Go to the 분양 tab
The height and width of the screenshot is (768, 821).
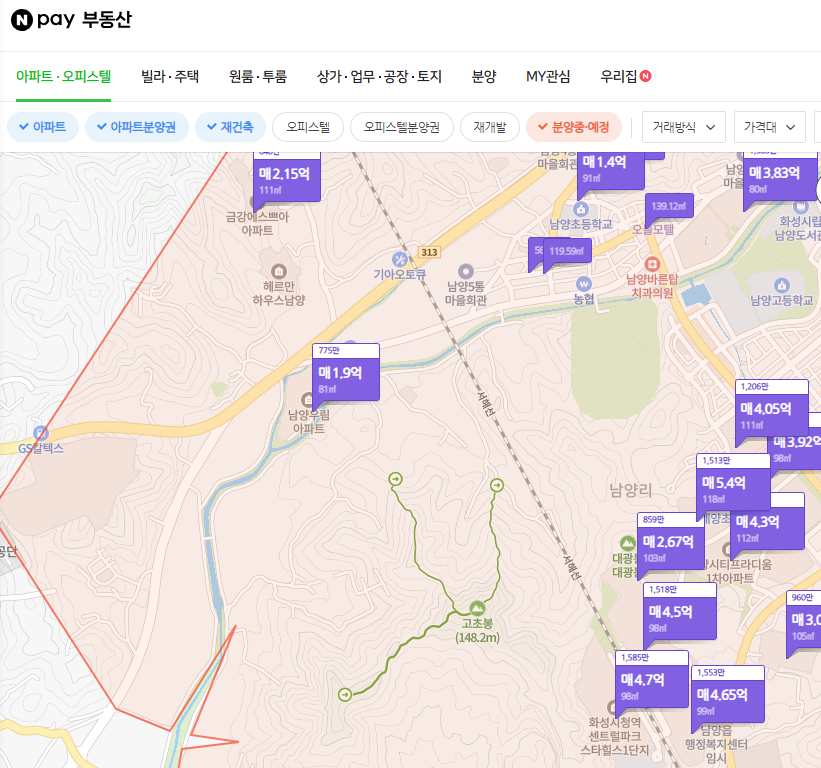coord(484,76)
